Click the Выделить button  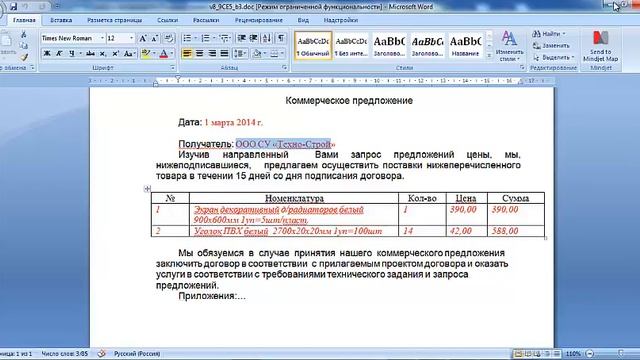point(553,57)
